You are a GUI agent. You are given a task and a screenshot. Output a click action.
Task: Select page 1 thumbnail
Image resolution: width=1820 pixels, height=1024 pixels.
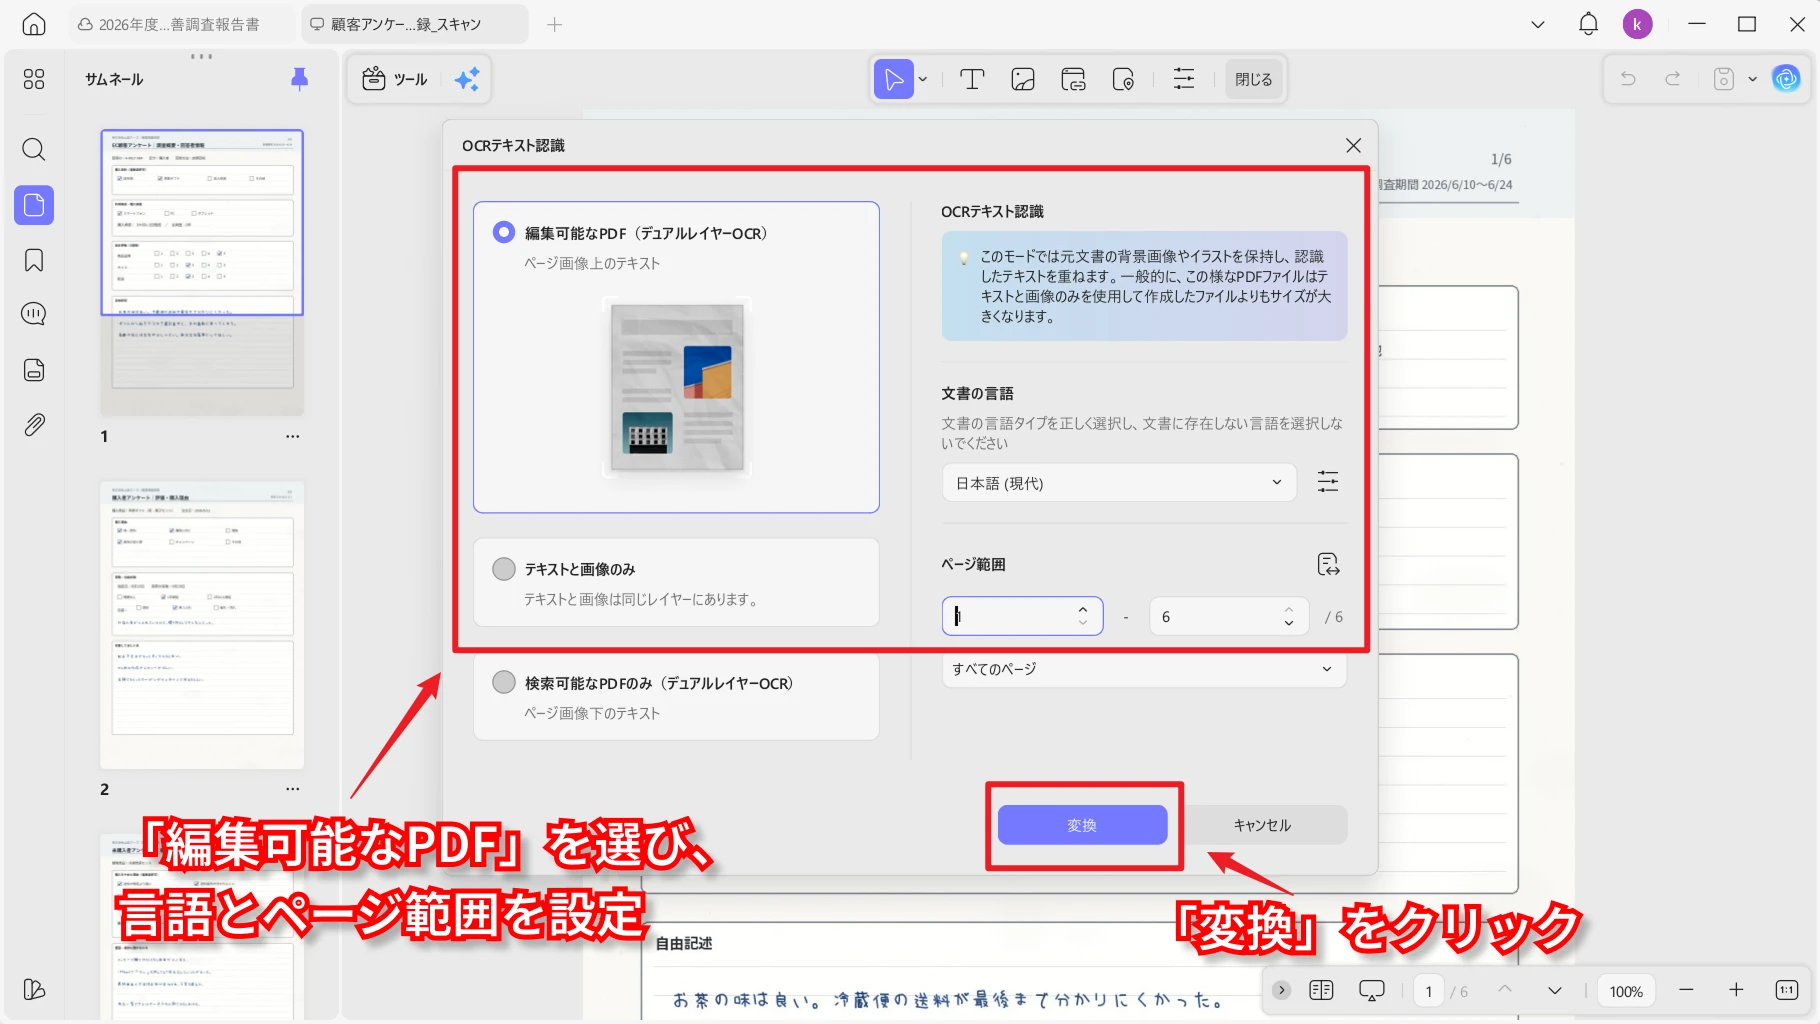point(202,272)
